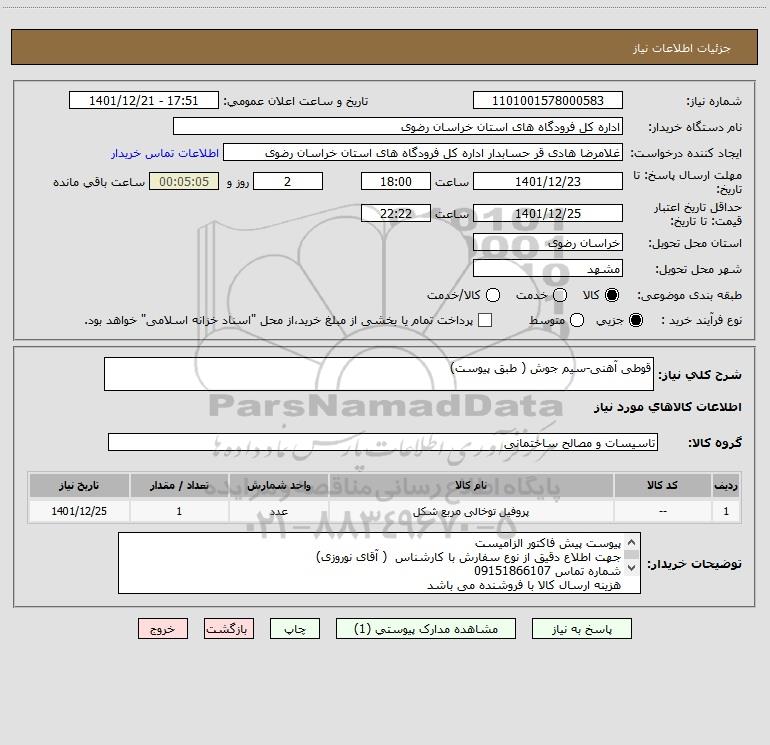Click the remaining time field 00:05:05
770x745 pixels.
click(x=184, y=181)
